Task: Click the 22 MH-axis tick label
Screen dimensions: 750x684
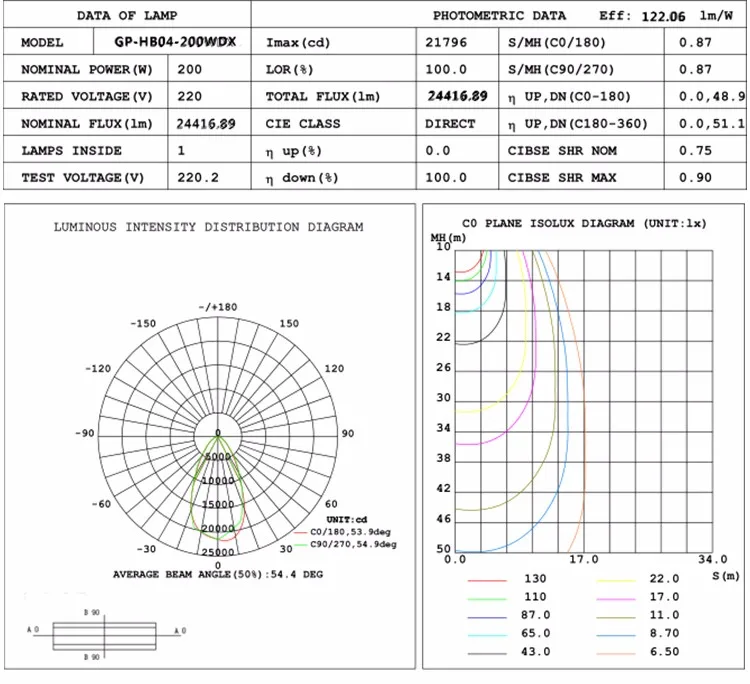Action: 443,337
